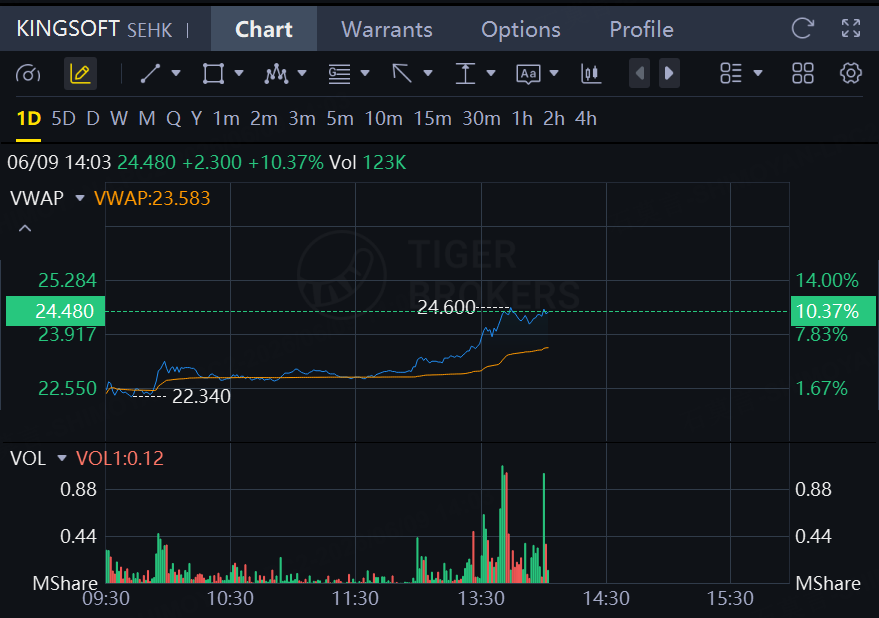Click the VOL1:0.12 value text
The width and height of the screenshot is (879, 618).
(119, 458)
